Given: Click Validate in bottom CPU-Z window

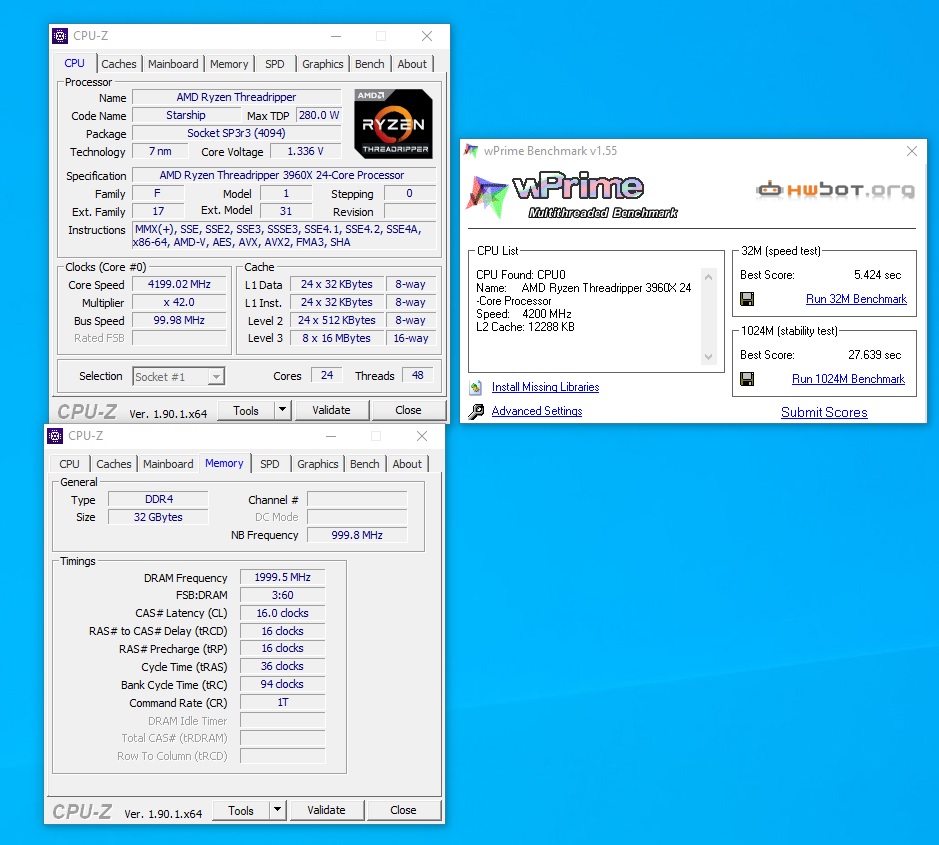Looking at the screenshot, I should (326, 810).
